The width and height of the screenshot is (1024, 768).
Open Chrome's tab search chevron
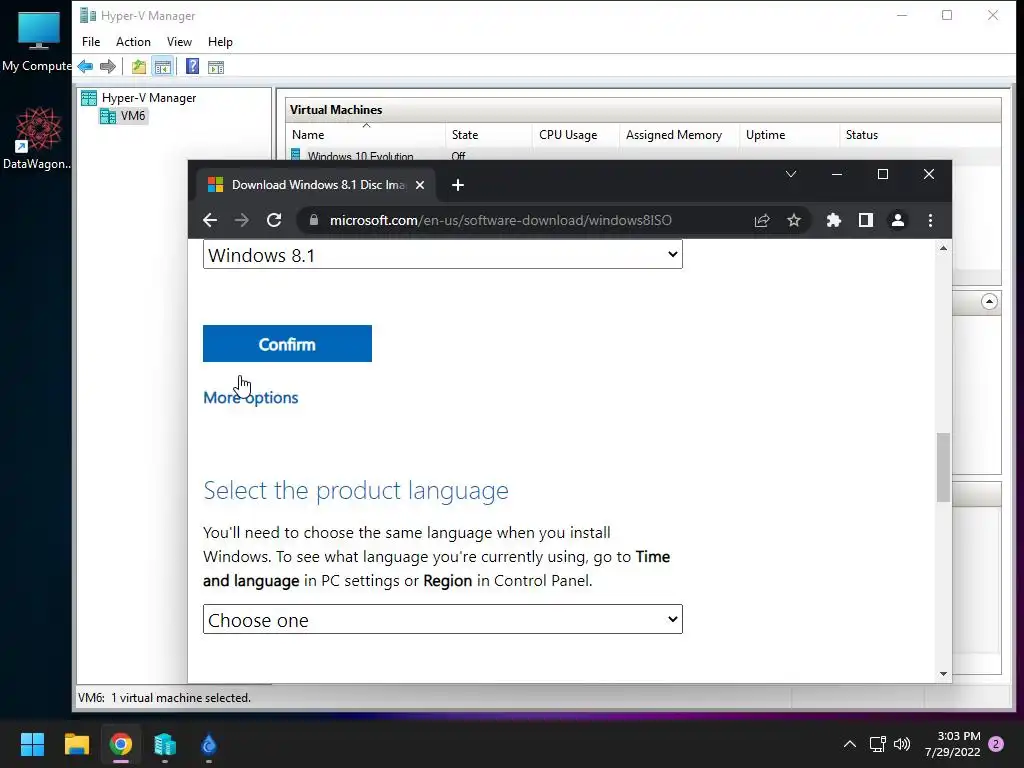791,174
